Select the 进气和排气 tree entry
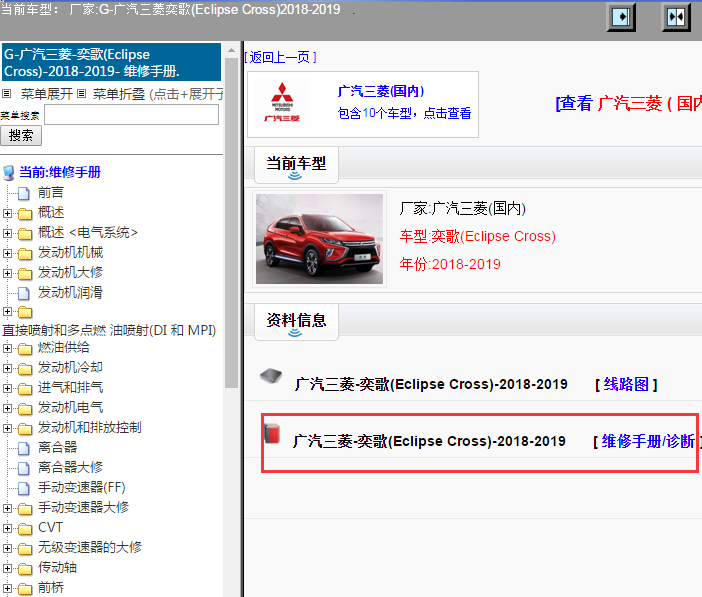The width and height of the screenshot is (702, 597). (70, 387)
